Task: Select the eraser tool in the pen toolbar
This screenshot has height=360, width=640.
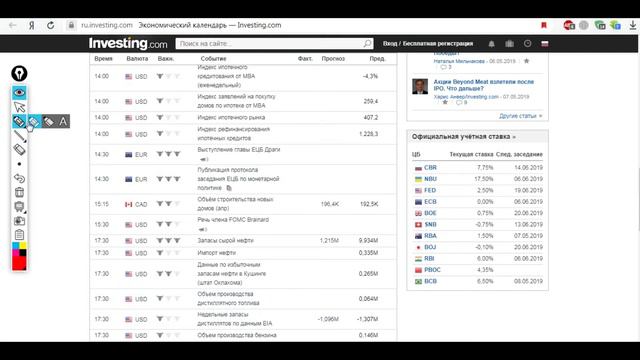Action: point(19,149)
